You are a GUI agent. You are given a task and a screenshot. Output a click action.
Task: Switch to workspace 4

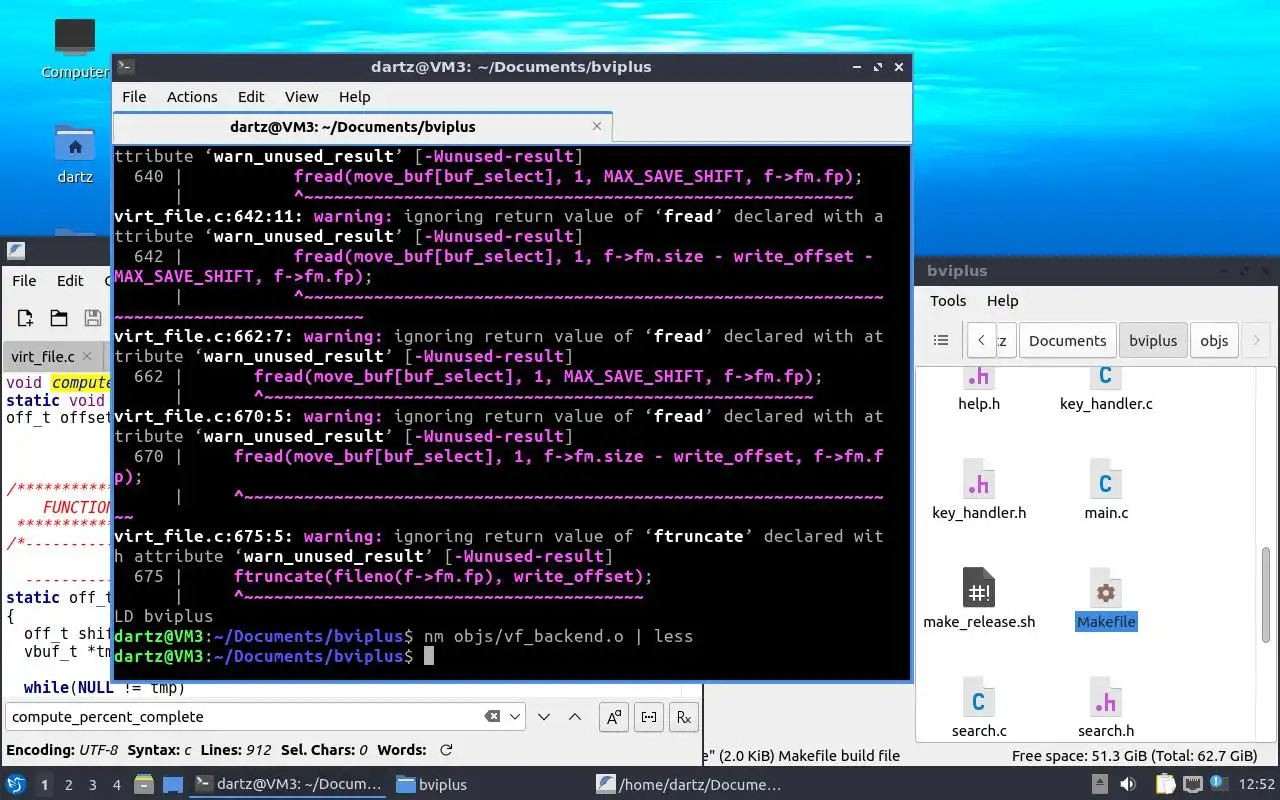[117, 785]
